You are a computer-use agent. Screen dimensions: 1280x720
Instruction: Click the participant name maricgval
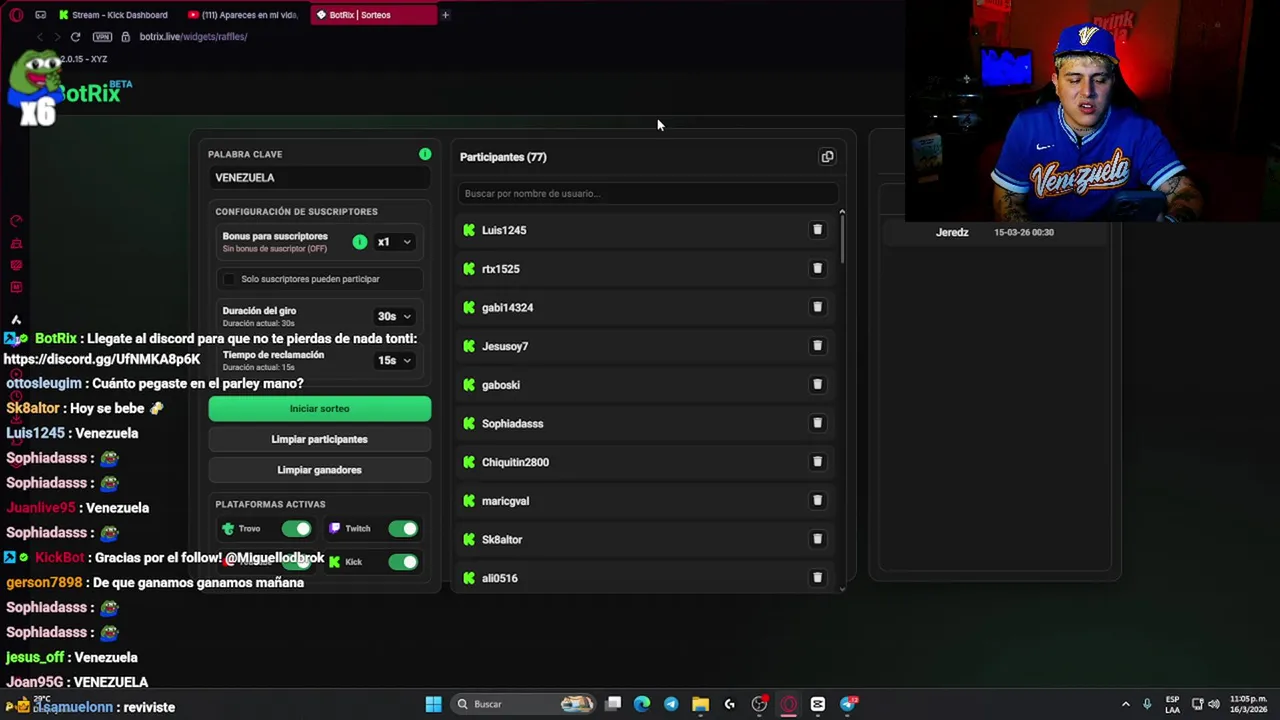[x=505, y=501]
